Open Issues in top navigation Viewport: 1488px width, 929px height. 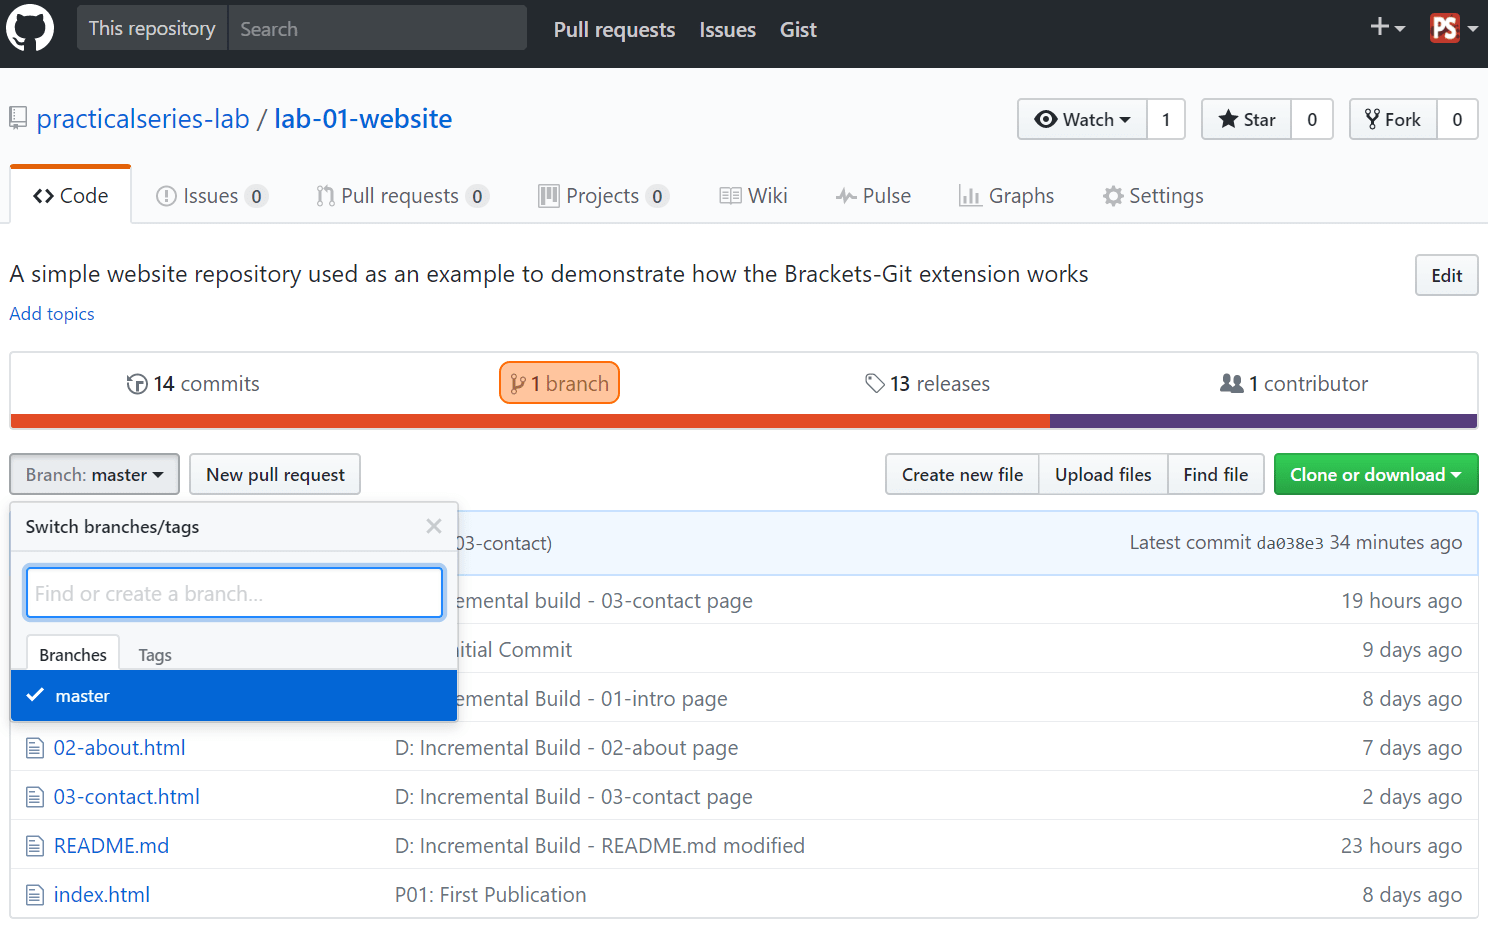[x=727, y=29]
